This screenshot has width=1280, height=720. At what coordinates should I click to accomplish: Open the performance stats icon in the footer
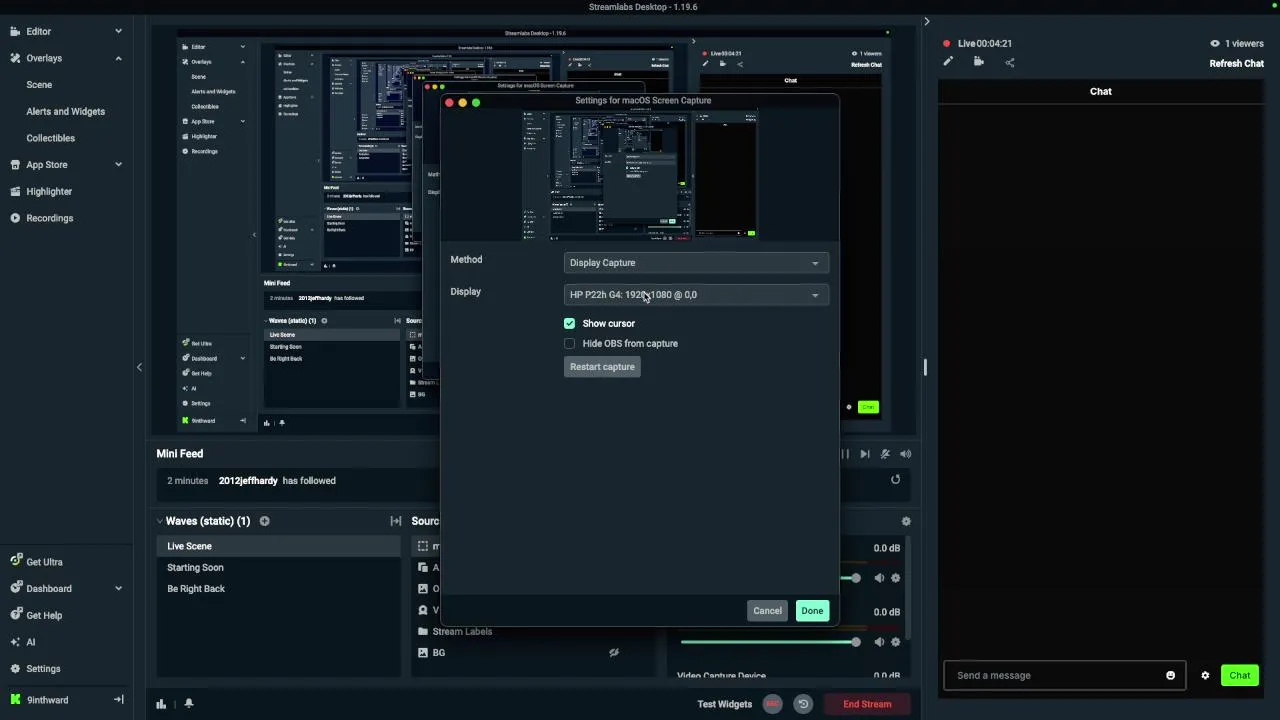coord(161,704)
